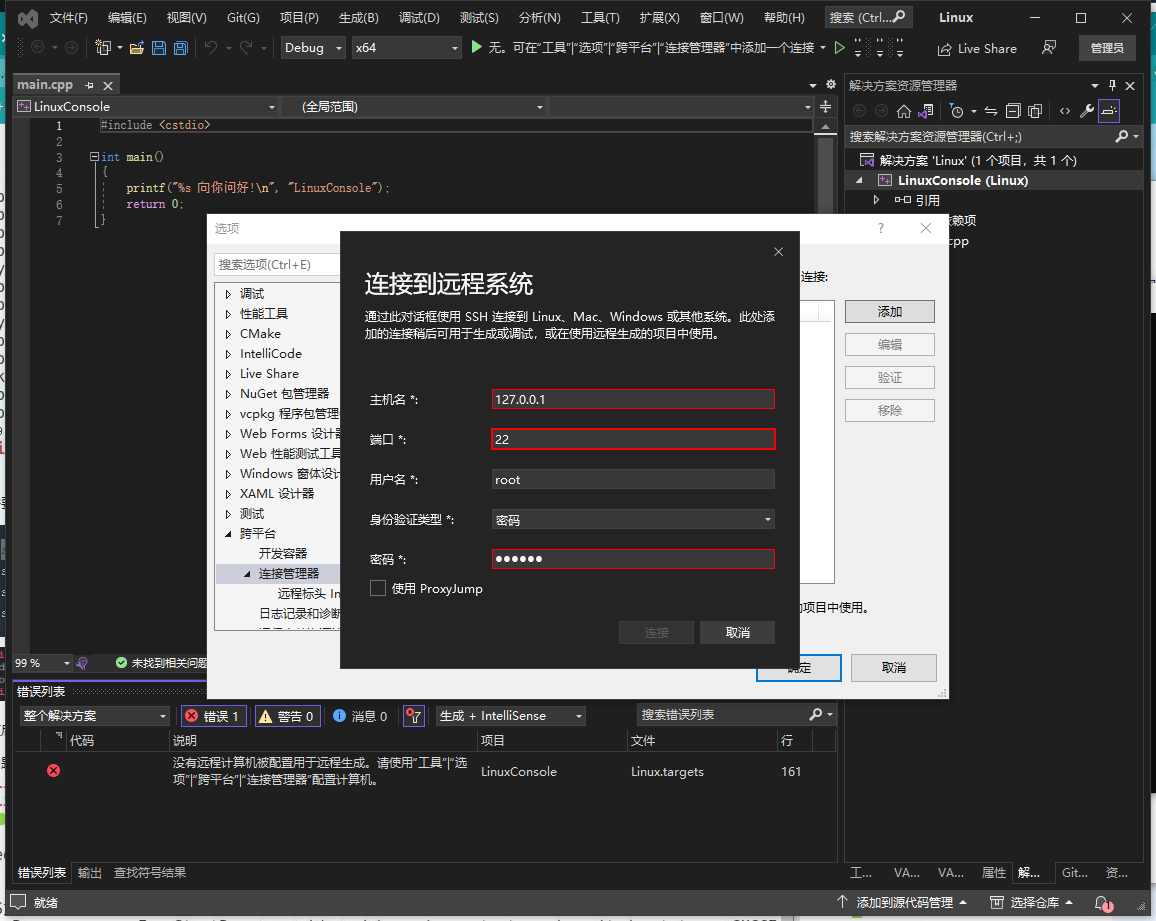The width and height of the screenshot is (1156, 921).
Task: Click the View Code angle-brackets icon
Action: [1065, 111]
